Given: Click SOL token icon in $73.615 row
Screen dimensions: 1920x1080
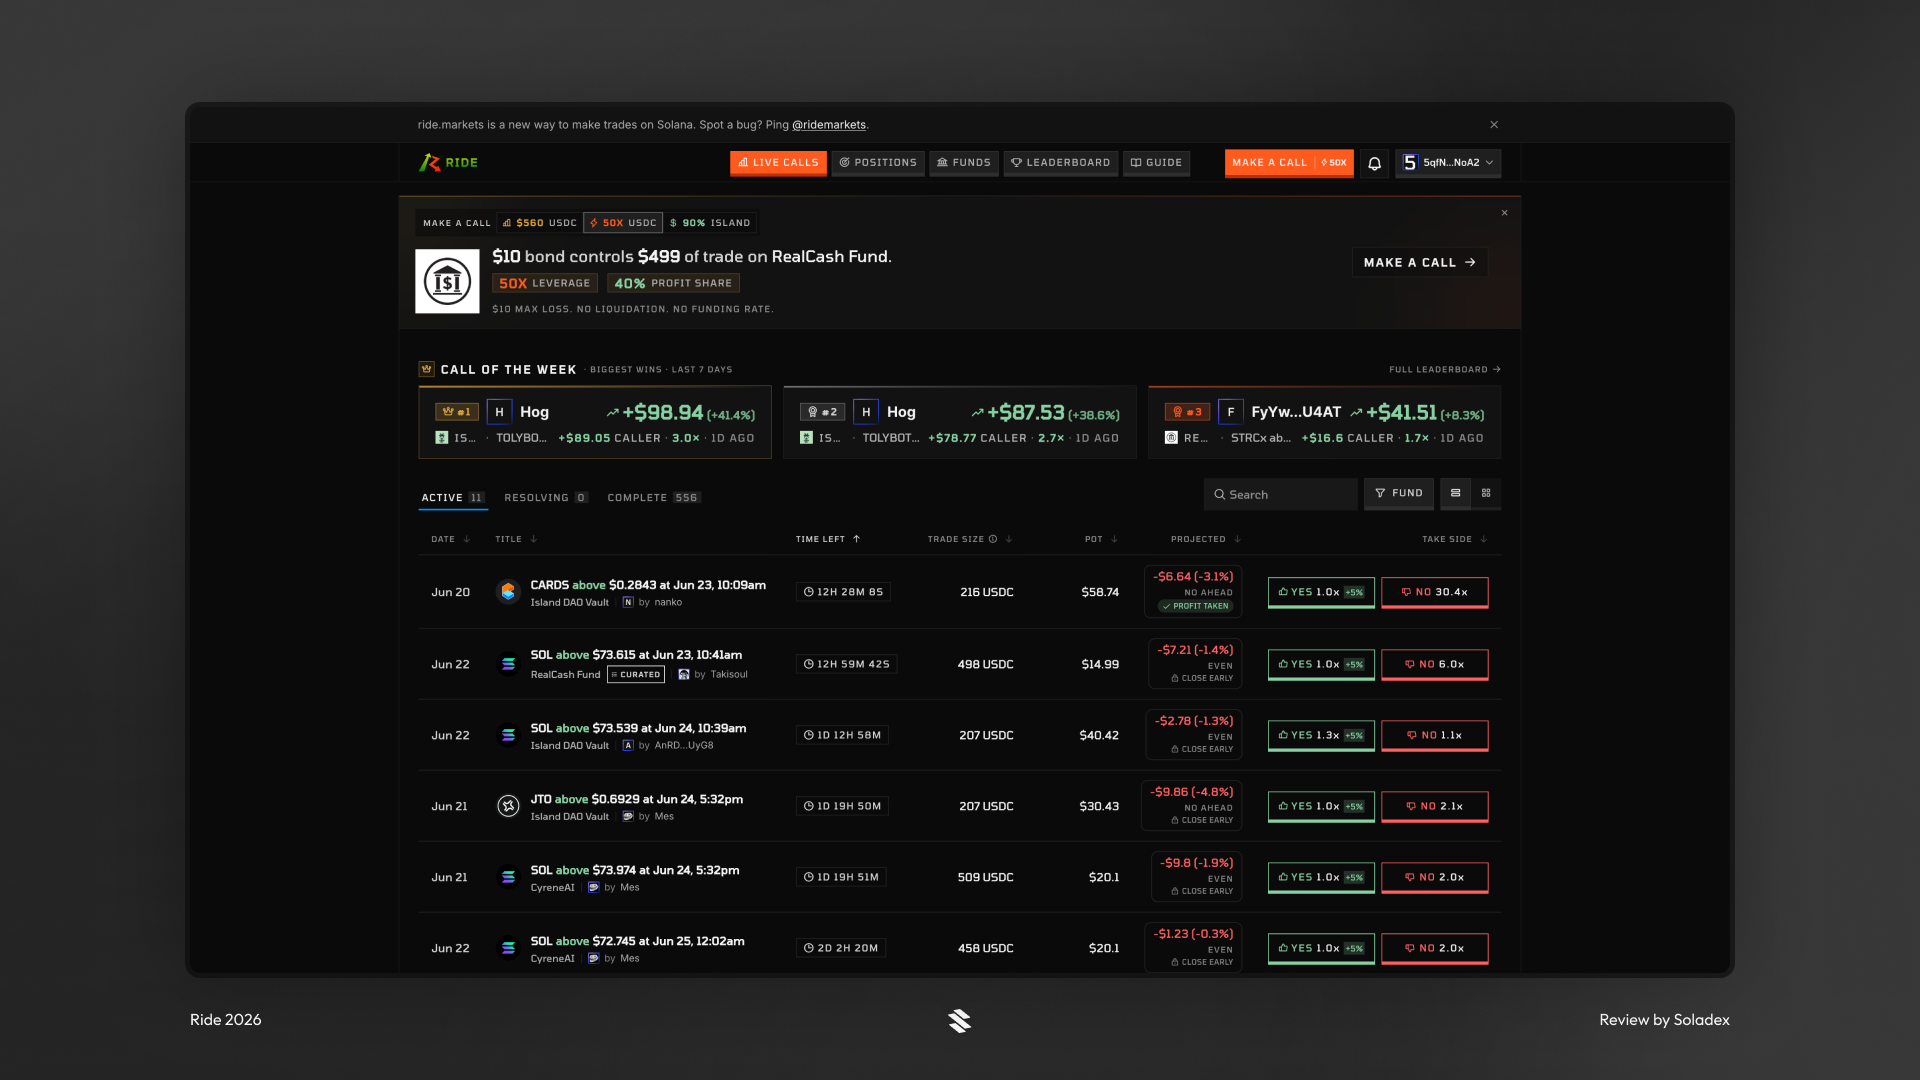Looking at the screenshot, I should [x=508, y=664].
